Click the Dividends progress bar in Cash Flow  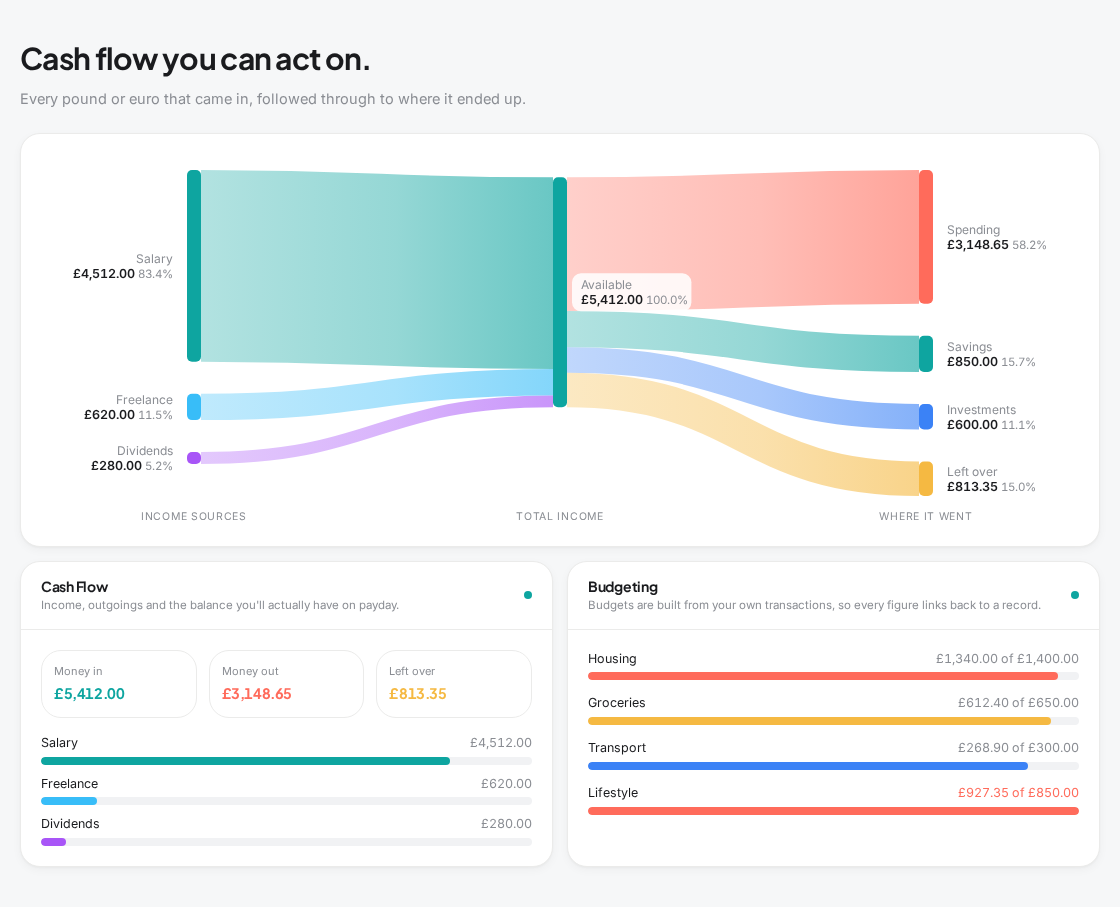click(286, 842)
